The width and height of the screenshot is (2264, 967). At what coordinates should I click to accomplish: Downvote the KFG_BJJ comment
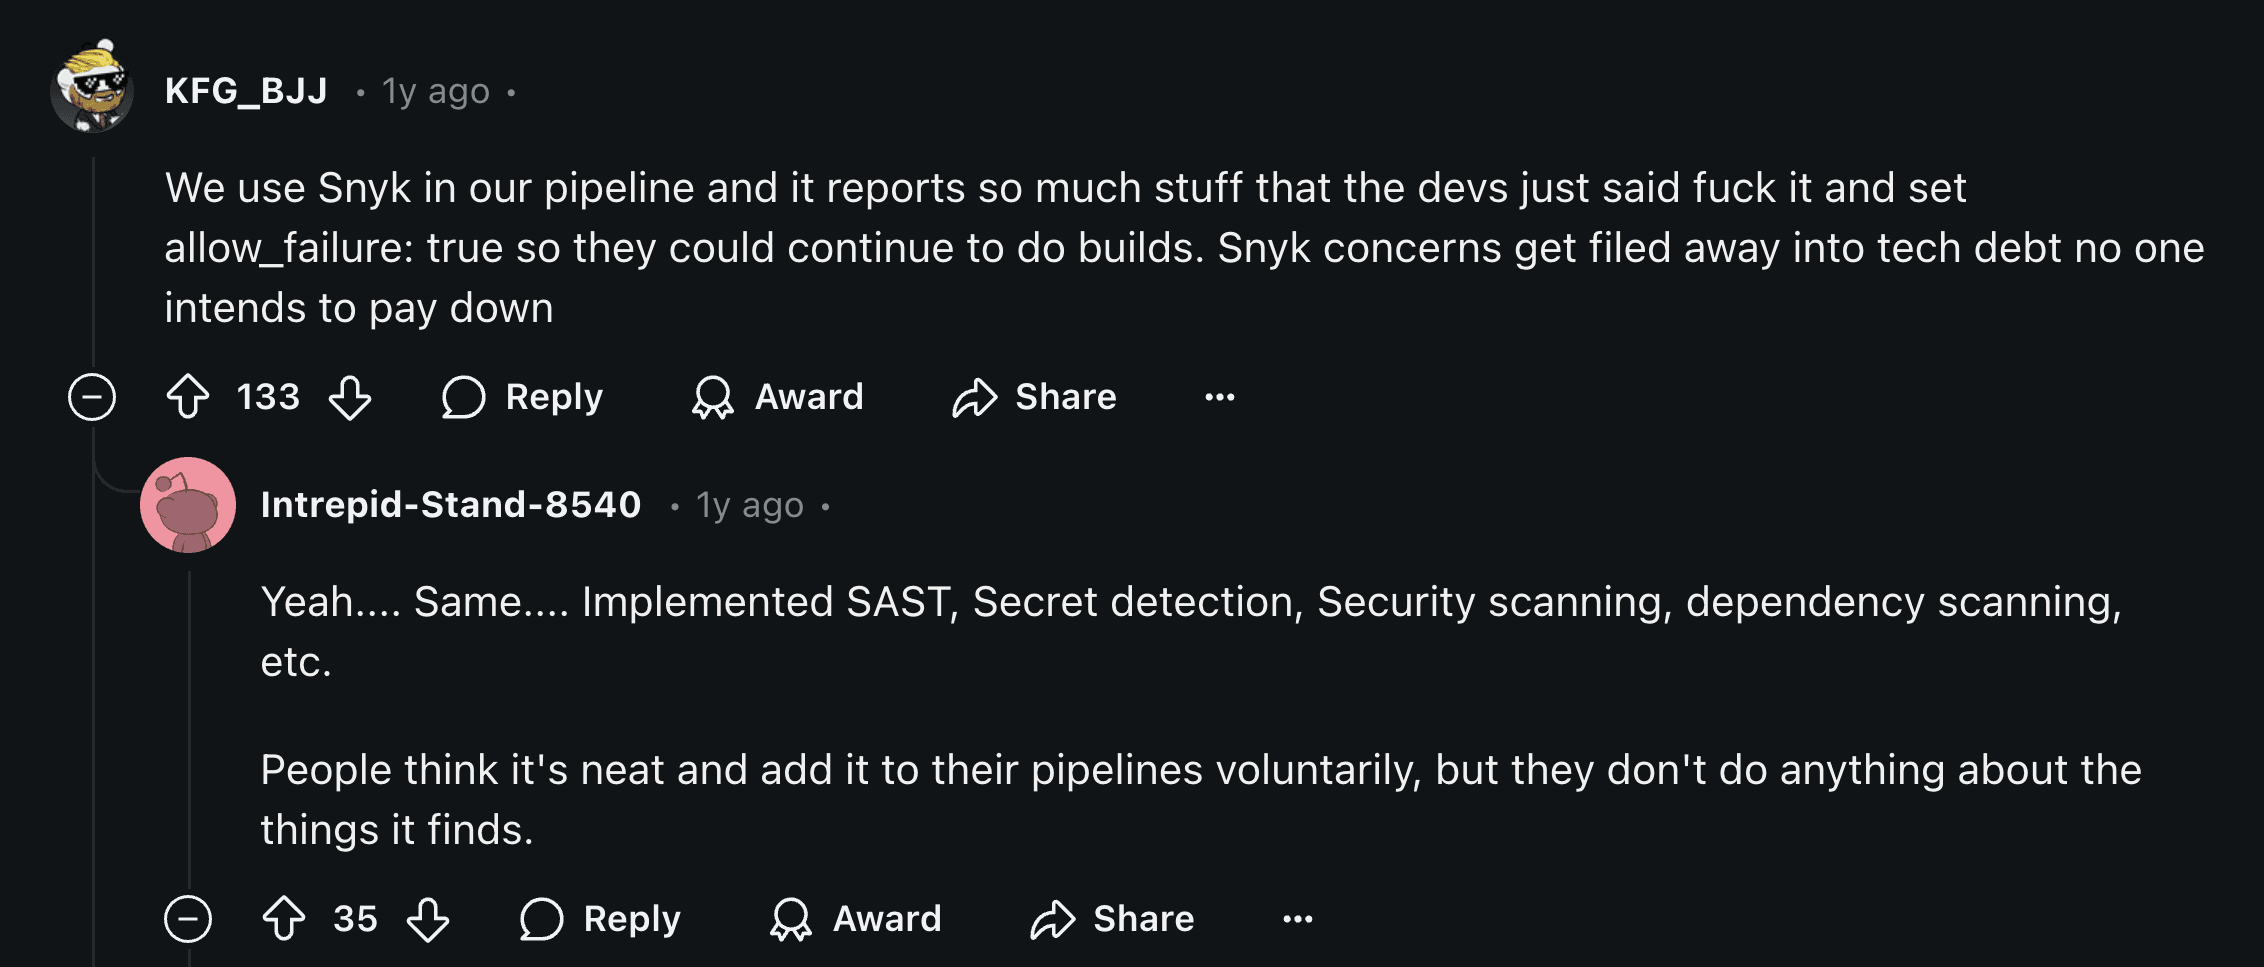pyautogui.click(x=350, y=397)
